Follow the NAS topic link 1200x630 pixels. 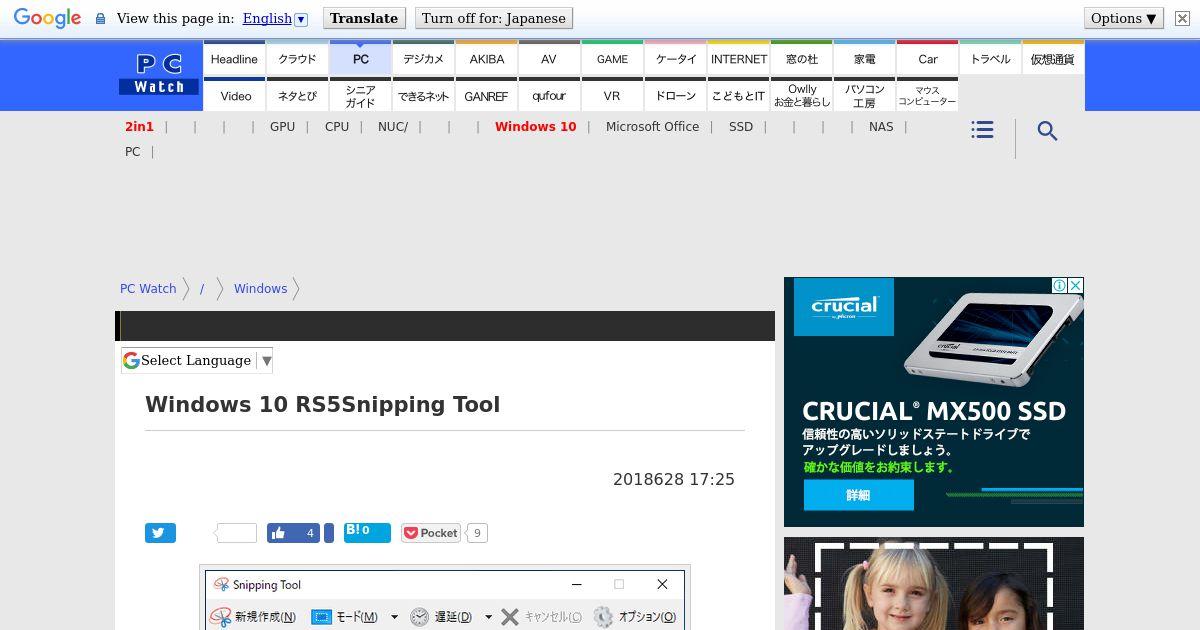coord(881,127)
